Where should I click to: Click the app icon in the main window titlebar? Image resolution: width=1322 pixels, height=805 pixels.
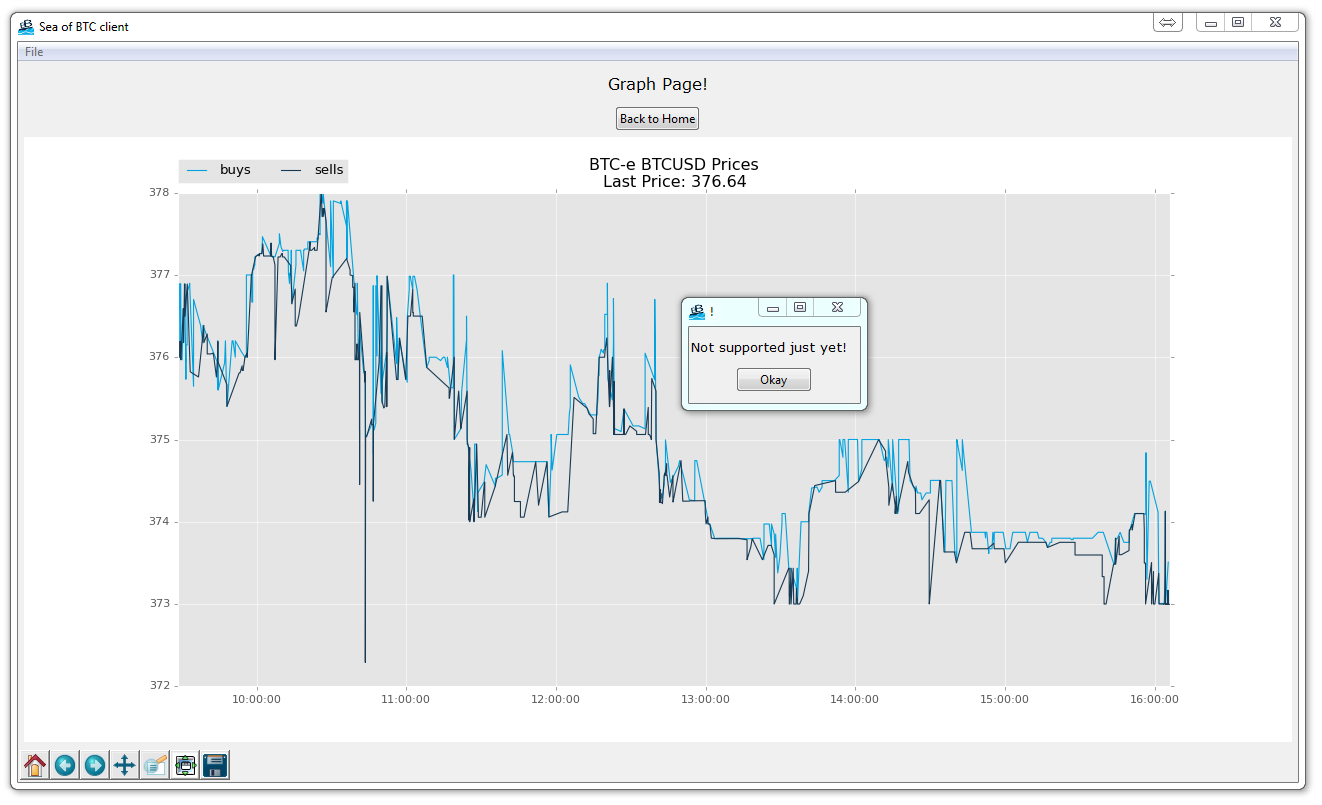click(25, 26)
